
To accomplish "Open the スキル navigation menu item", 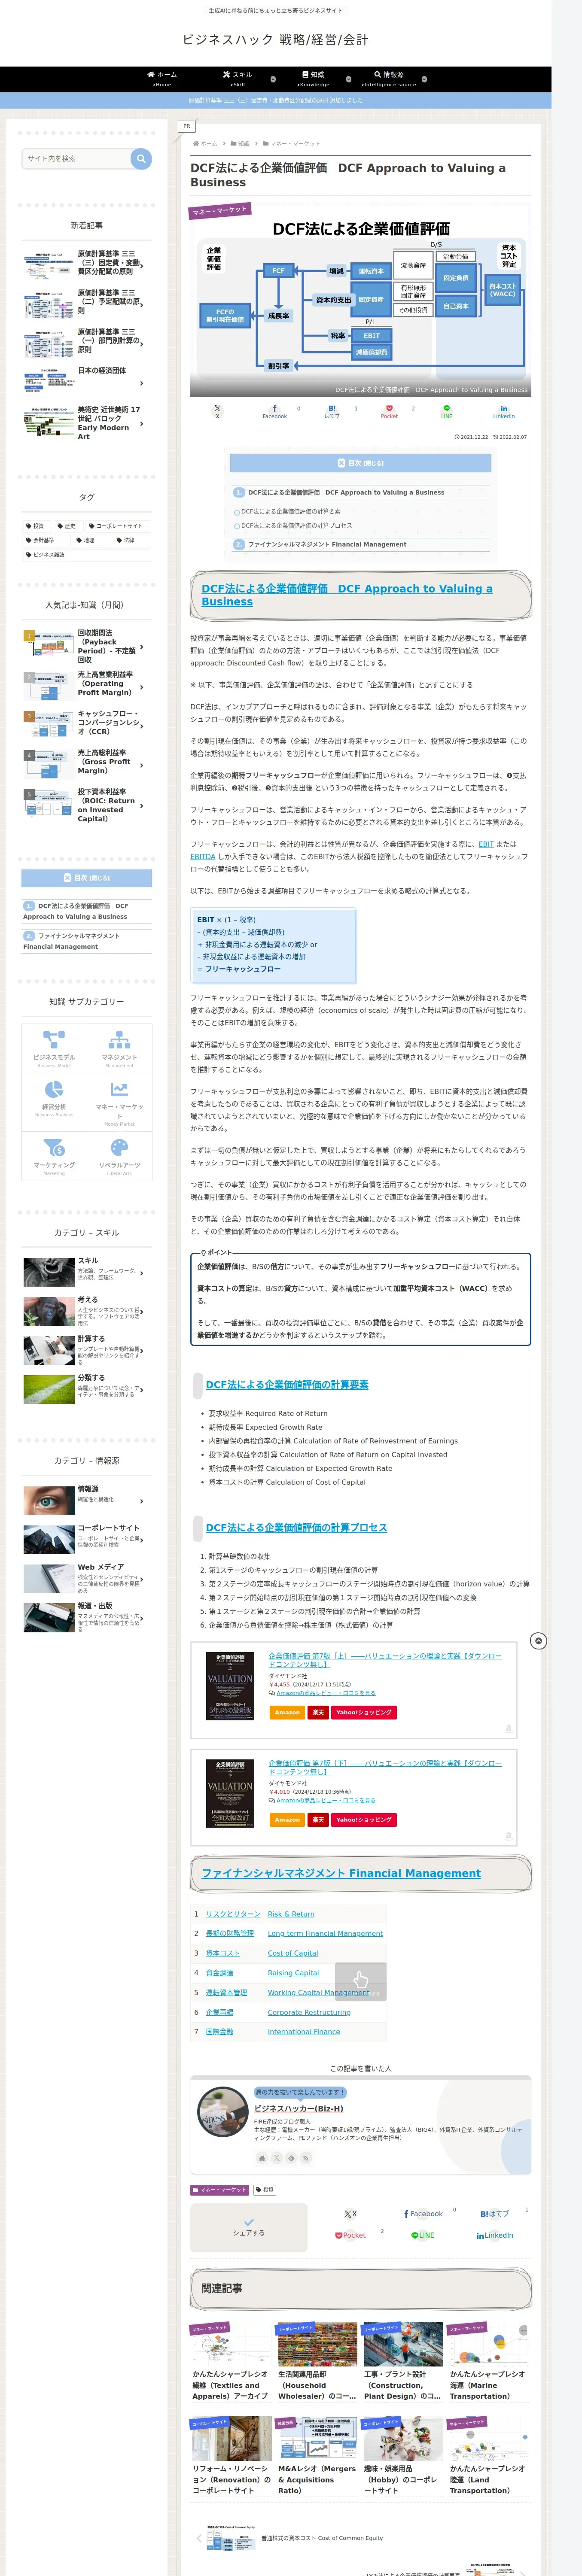I will tap(238, 79).
